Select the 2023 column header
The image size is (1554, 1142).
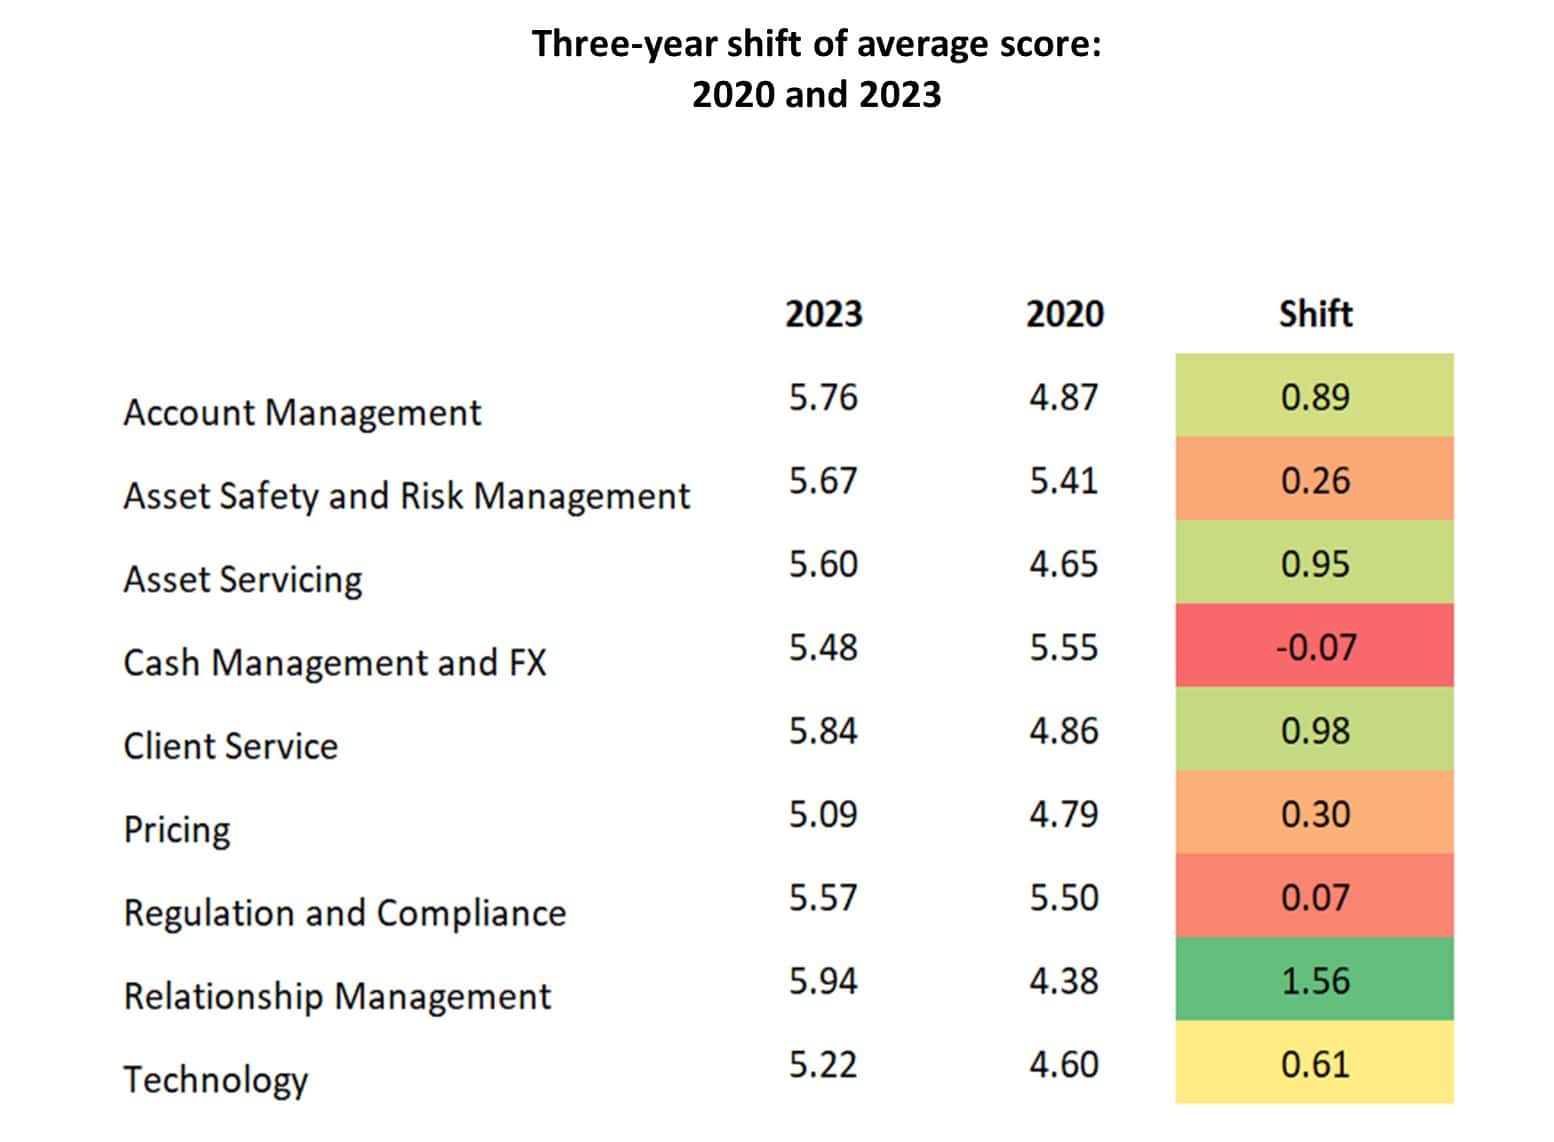823,314
